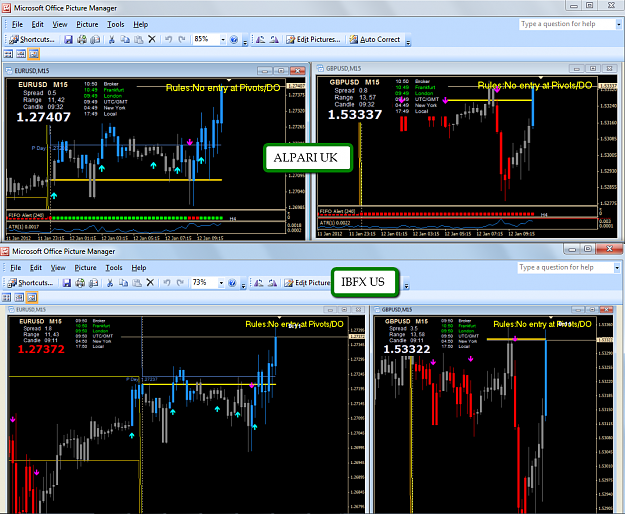The width and height of the screenshot is (625, 514).
Task: Click help question field in 73% zoom window
Action: 566,268
